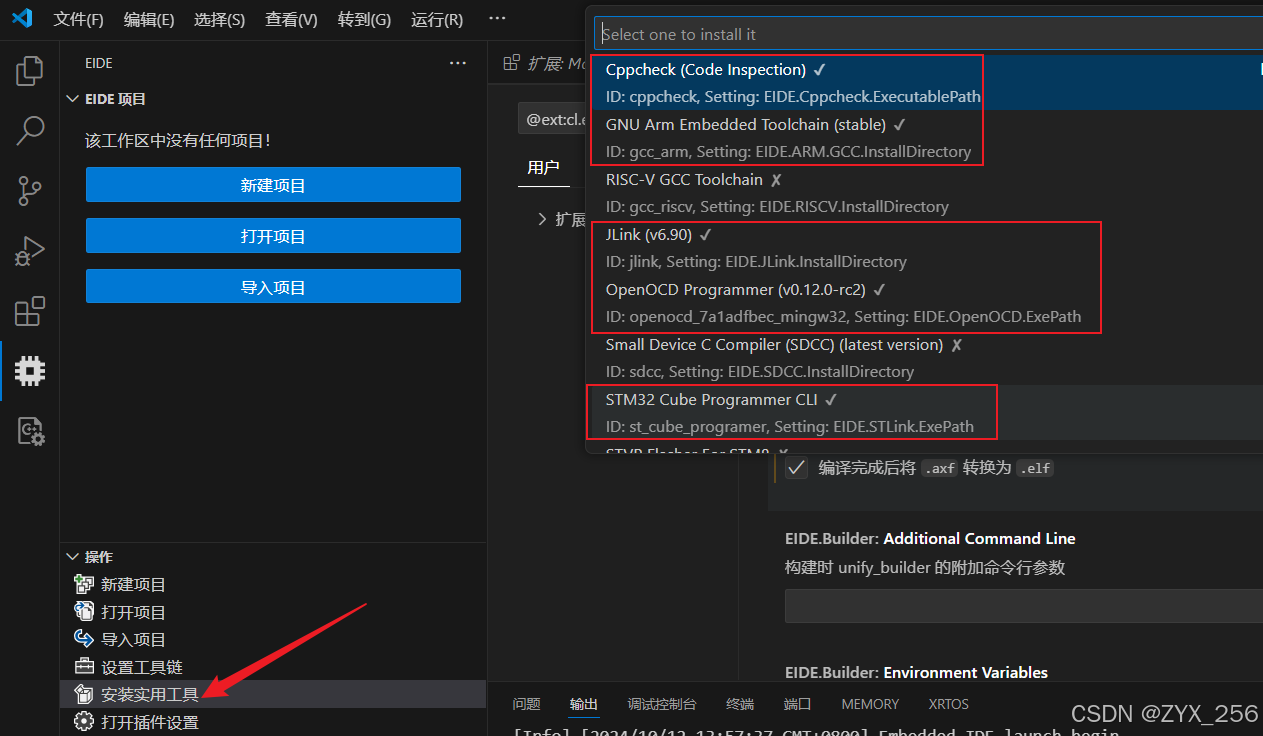
Task: Toggle 编译完成后将 .axf 转换为 .elf checkbox
Action: click(796, 468)
